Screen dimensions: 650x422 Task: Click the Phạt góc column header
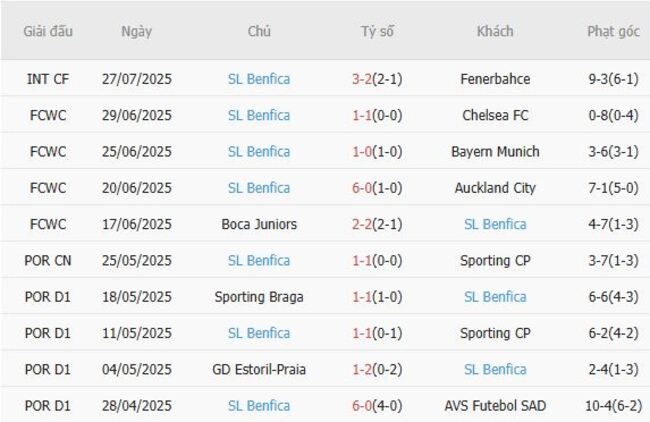click(x=613, y=31)
